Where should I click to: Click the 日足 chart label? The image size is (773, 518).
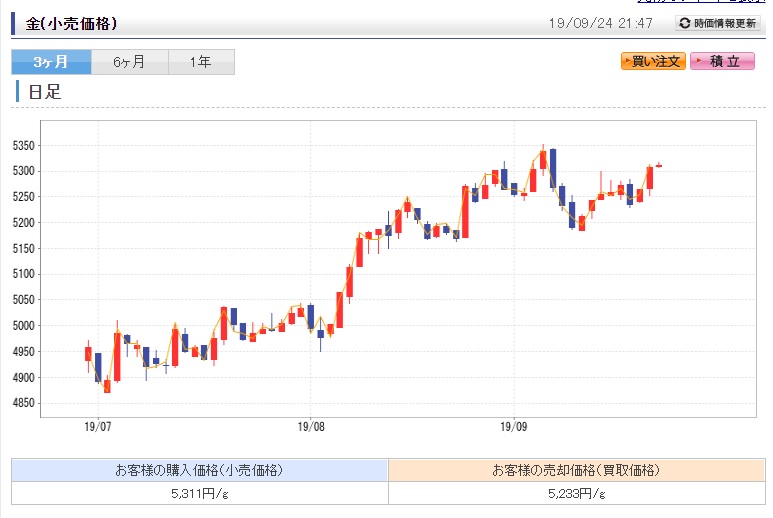[45, 92]
